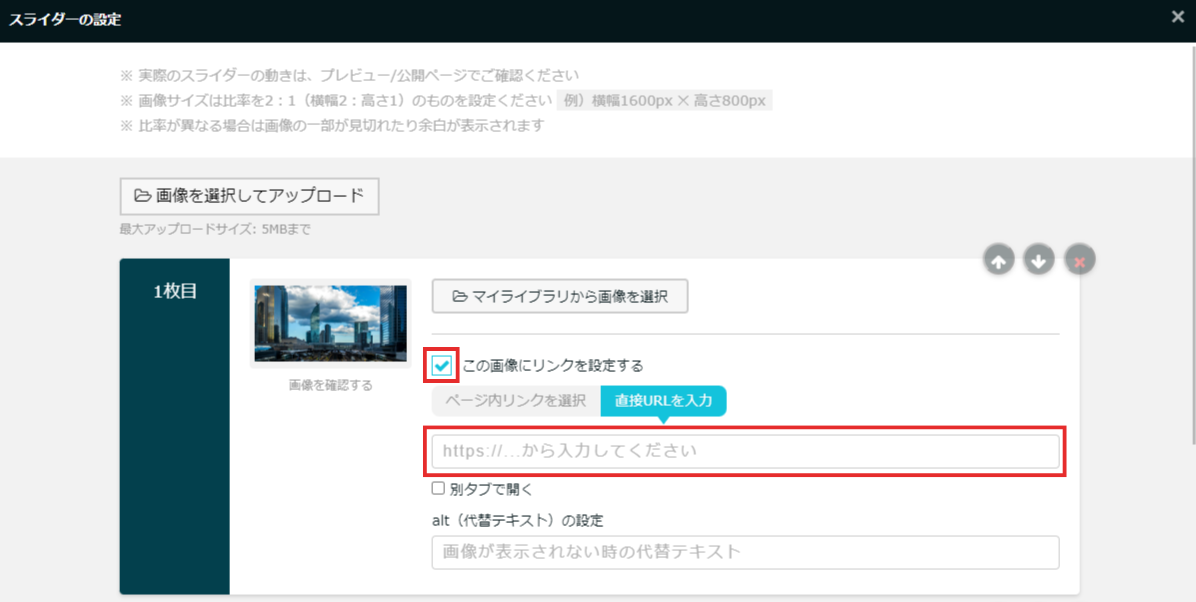Delete slide 1 with red X icon
The width and height of the screenshot is (1196, 602).
click(x=1079, y=259)
